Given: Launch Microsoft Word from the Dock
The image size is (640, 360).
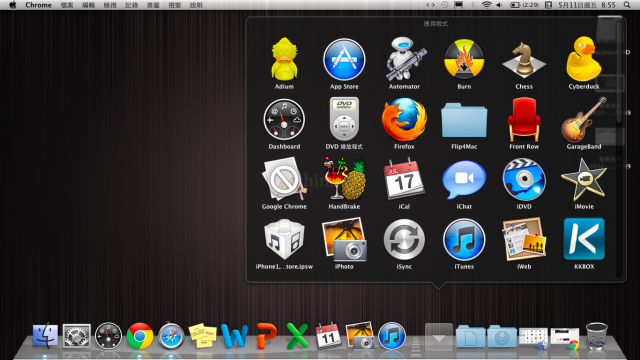Looking at the screenshot, I should point(234,336).
